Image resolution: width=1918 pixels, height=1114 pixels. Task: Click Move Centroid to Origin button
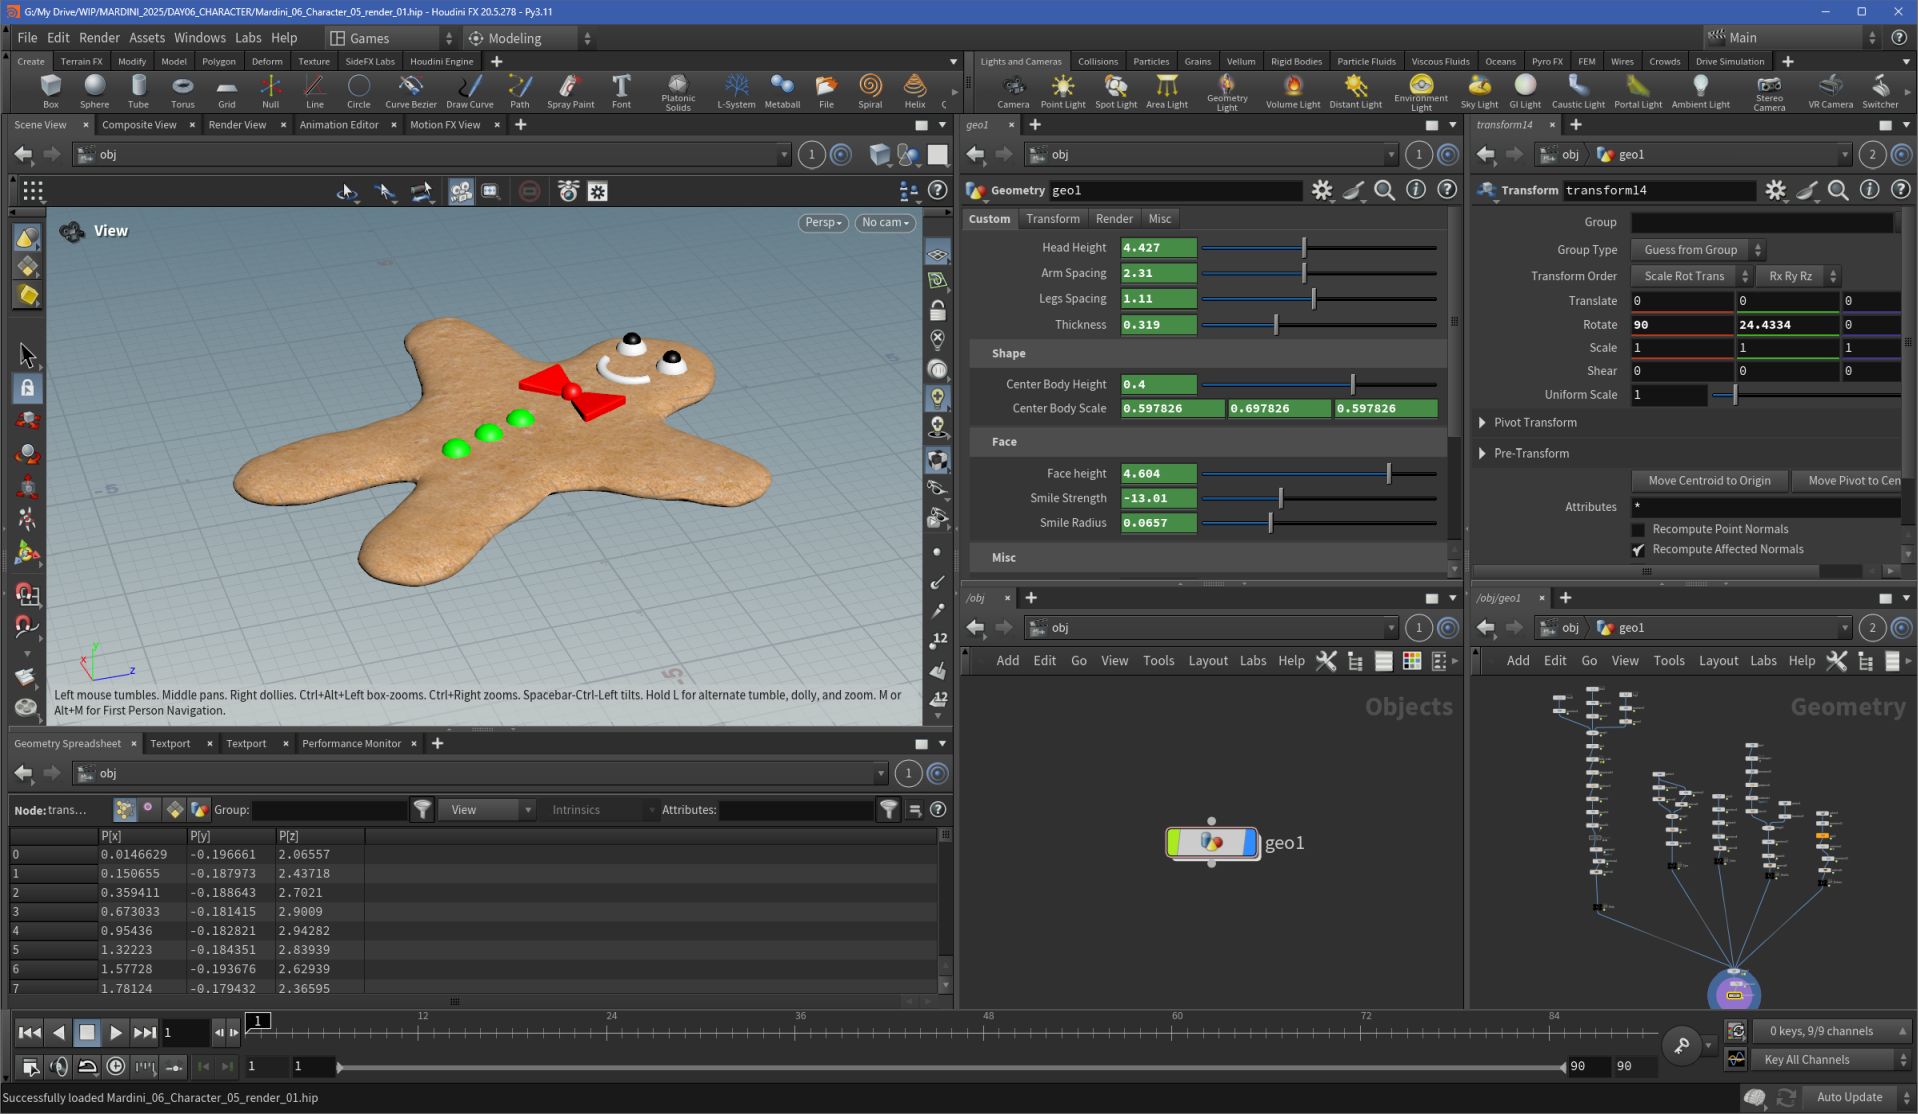(1708, 481)
